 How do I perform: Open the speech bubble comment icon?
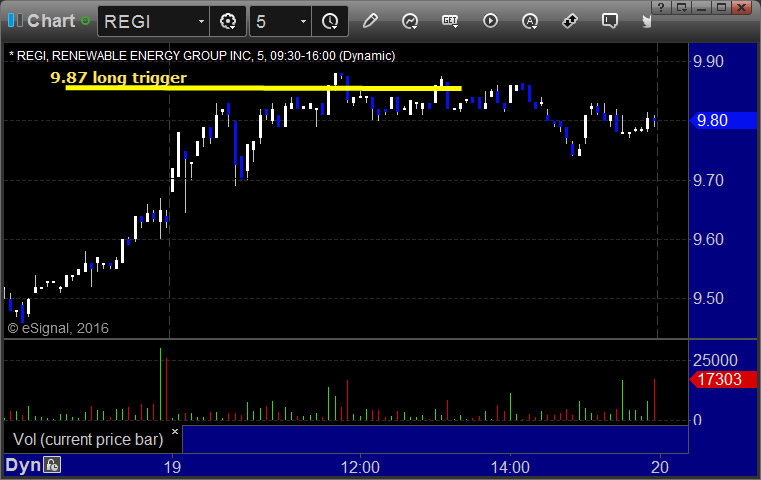(610, 21)
